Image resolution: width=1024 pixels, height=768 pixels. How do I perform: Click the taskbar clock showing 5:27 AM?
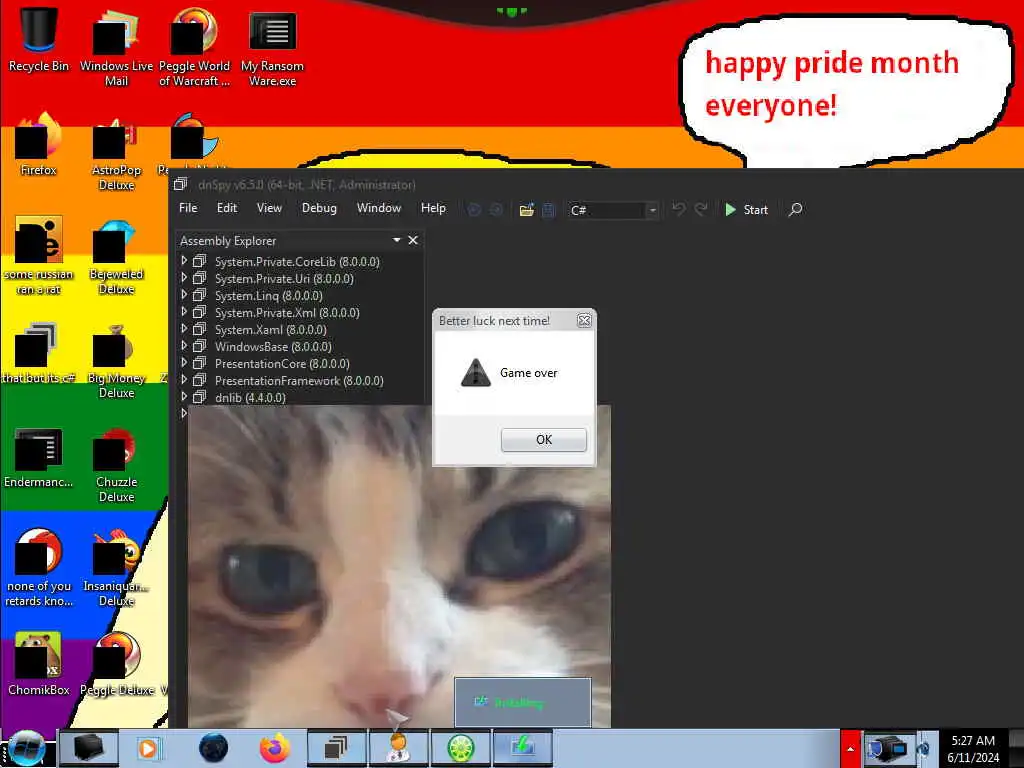973,748
